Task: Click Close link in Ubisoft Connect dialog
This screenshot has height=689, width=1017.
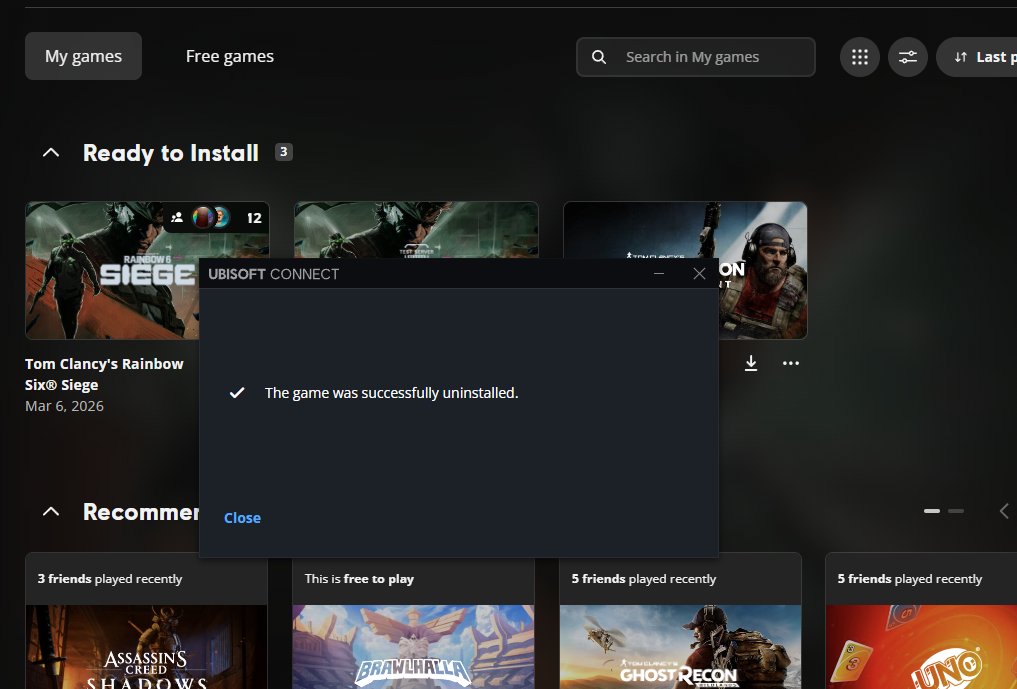Action: 242,518
